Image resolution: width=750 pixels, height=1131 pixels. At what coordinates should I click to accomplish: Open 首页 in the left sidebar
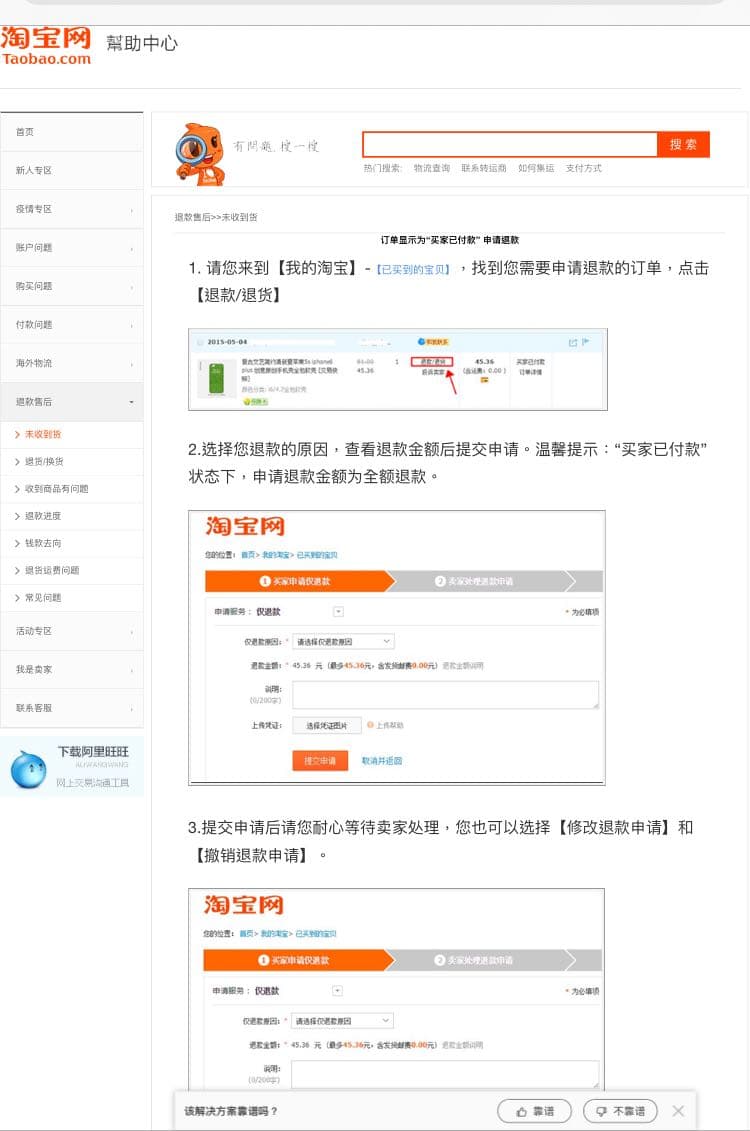71,132
